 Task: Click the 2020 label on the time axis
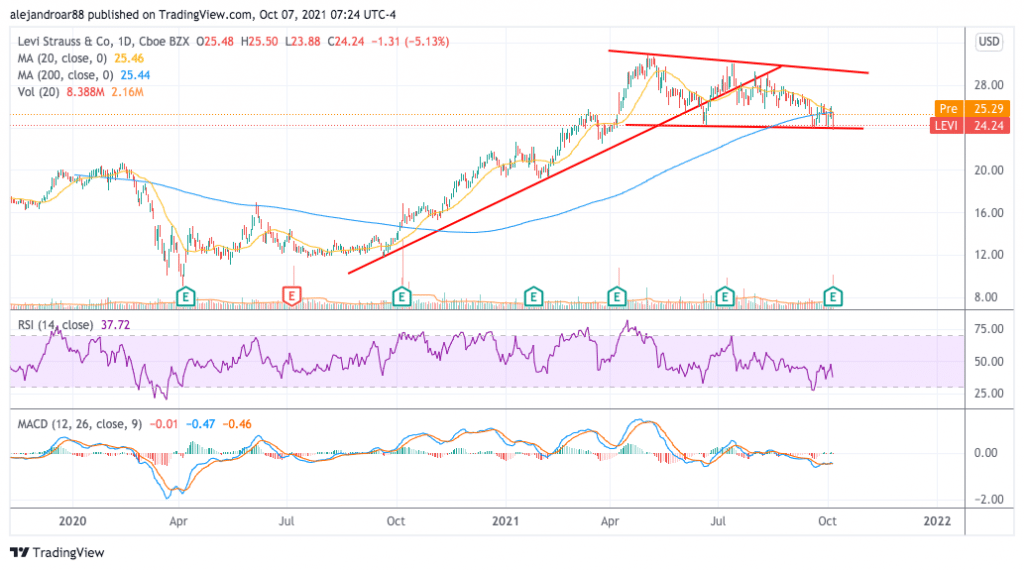coord(72,521)
